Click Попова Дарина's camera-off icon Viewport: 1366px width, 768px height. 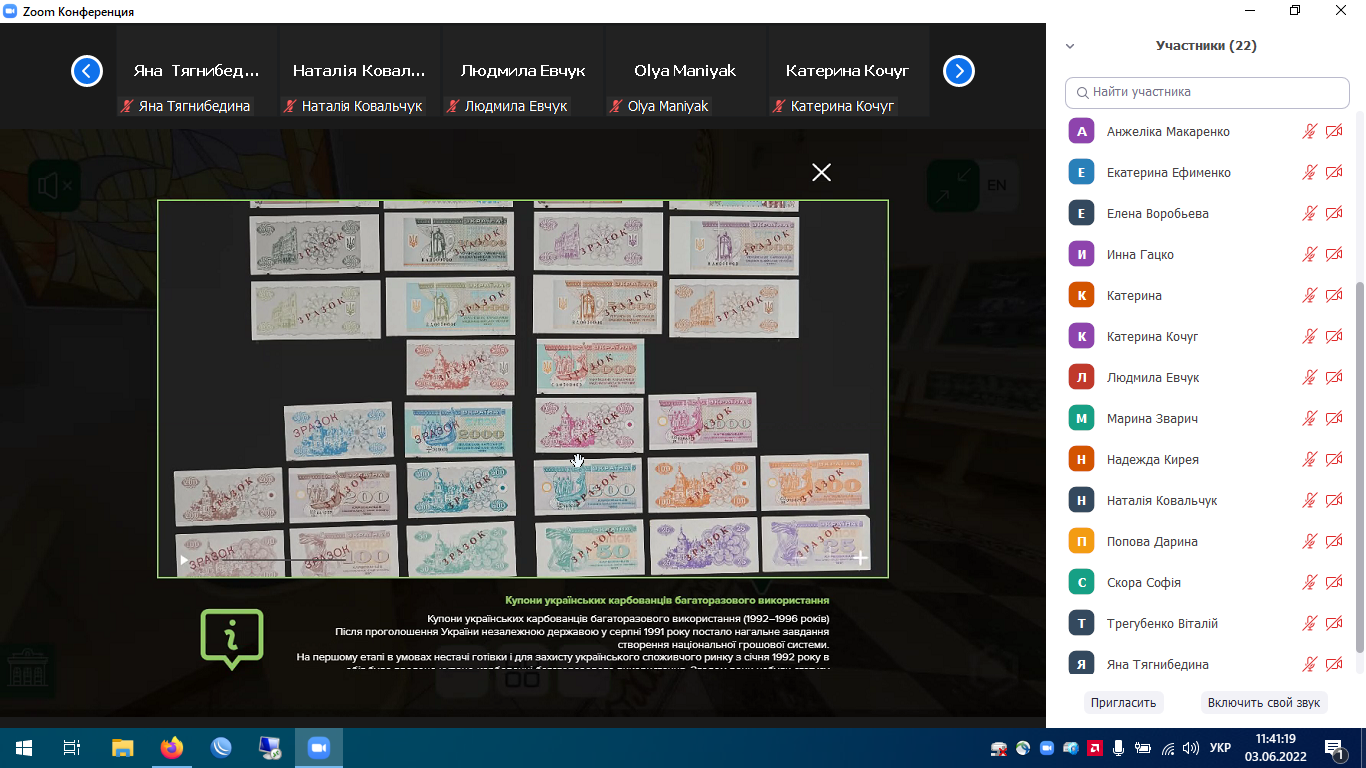[1334, 542]
